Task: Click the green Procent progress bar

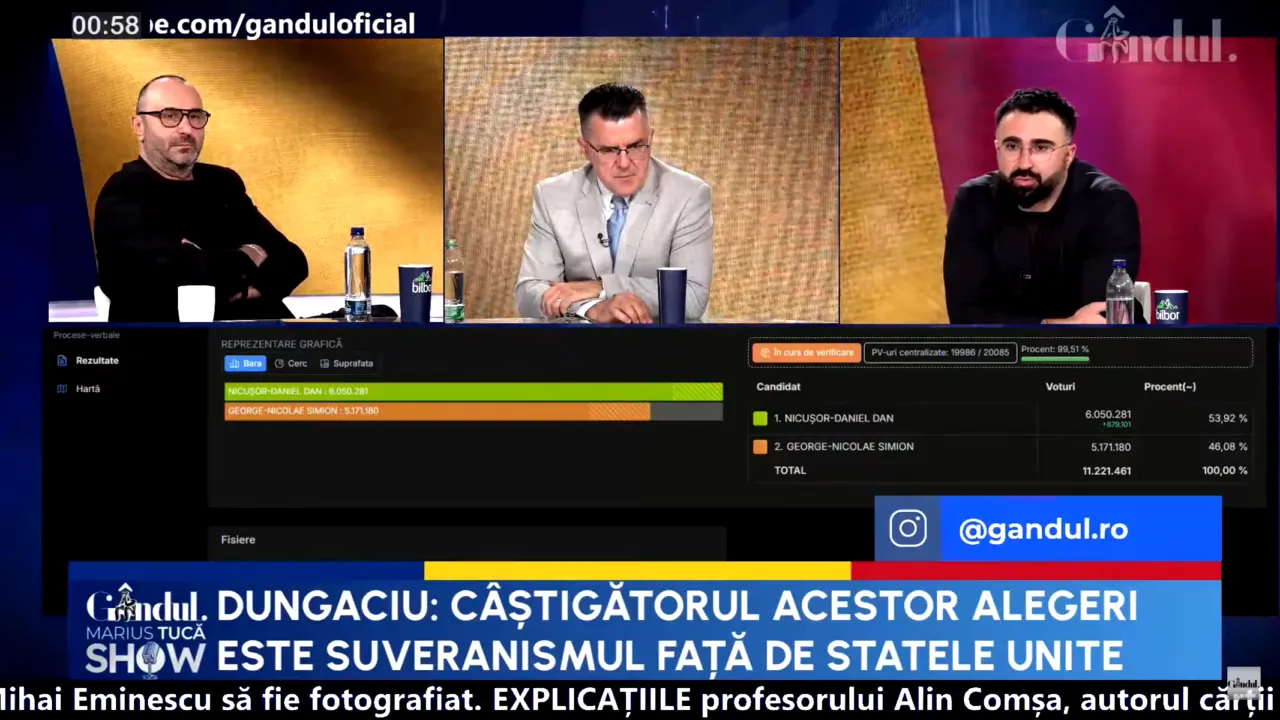Action: pyautogui.click(x=1054, y=360)
